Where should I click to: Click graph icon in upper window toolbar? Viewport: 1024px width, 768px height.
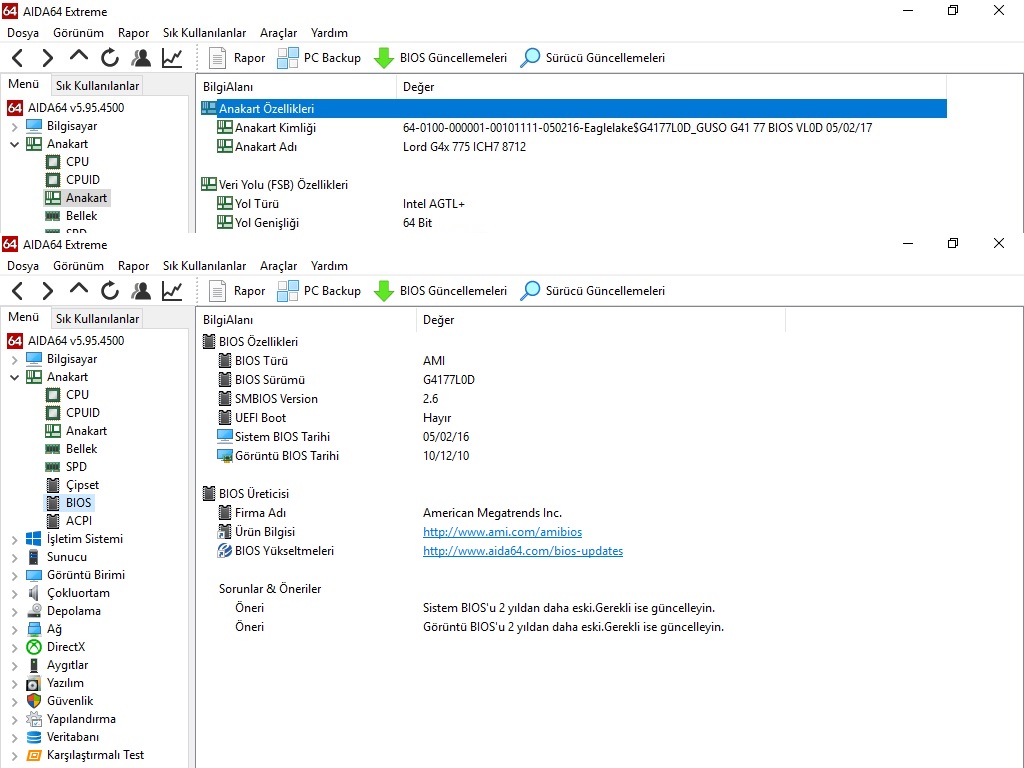tap(172, 57)
